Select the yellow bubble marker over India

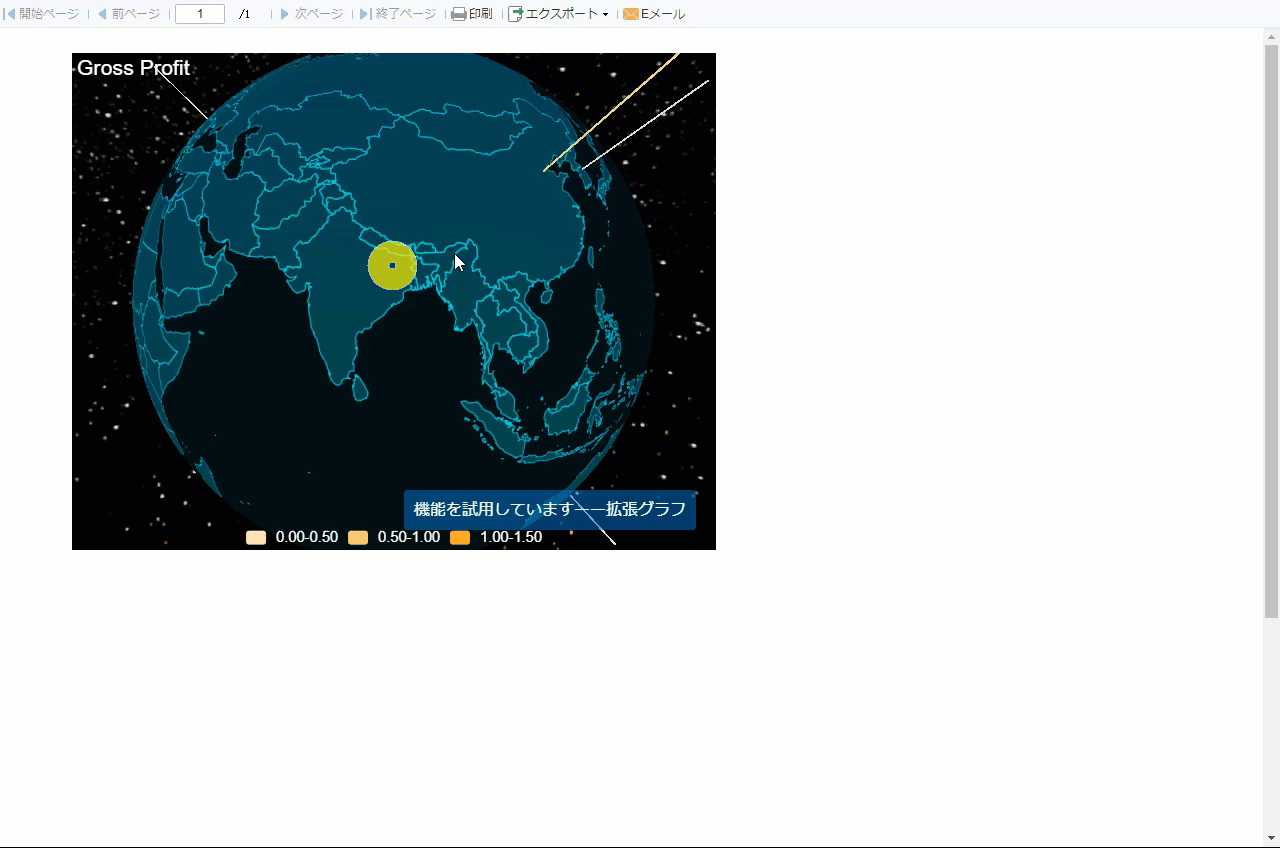point(392,265)
